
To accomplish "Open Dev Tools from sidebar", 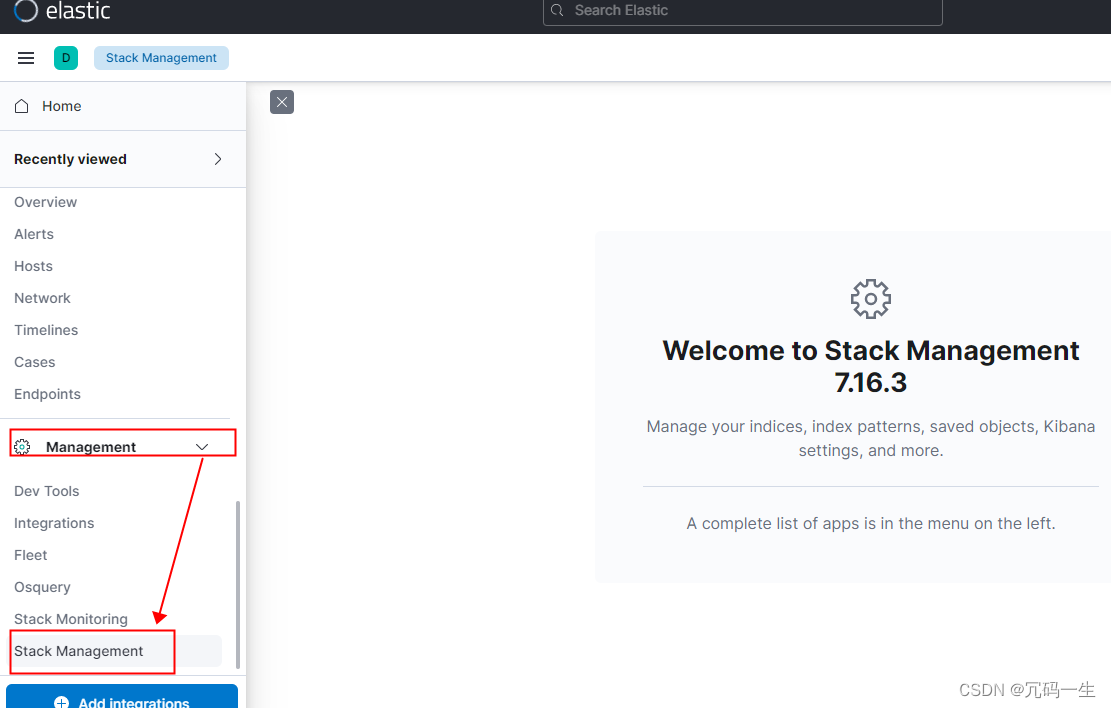I will pyautogui.click(x=47, y=491).
